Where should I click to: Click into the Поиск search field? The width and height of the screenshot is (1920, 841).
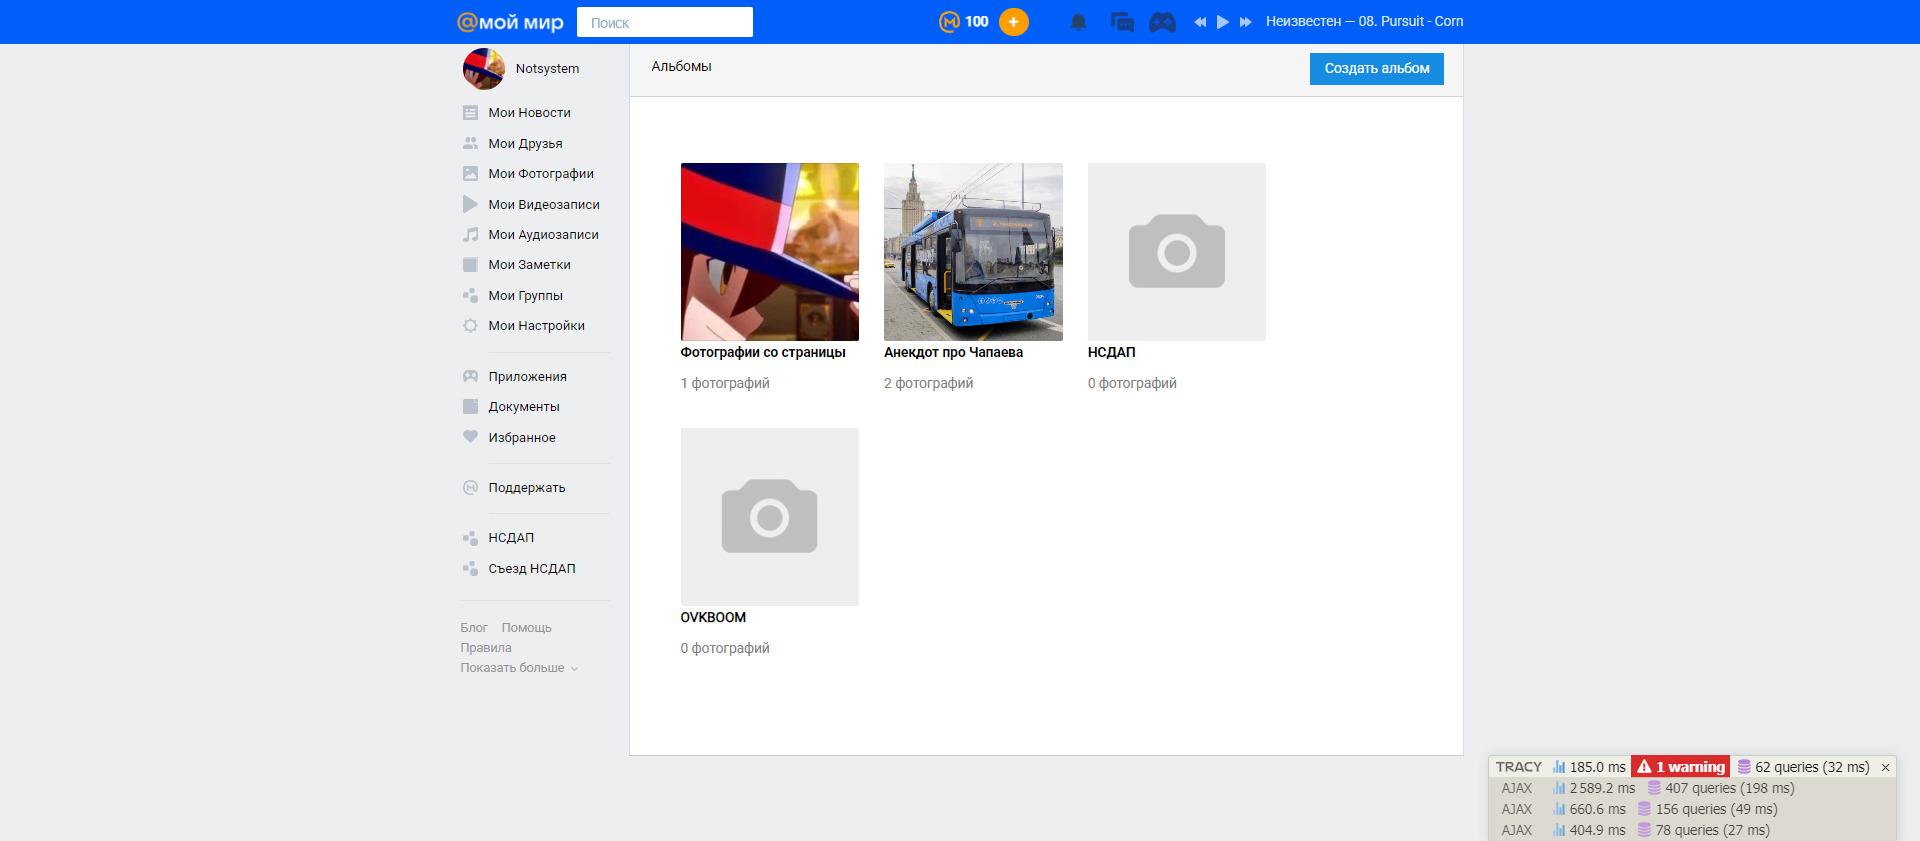(x=664, y=22)
